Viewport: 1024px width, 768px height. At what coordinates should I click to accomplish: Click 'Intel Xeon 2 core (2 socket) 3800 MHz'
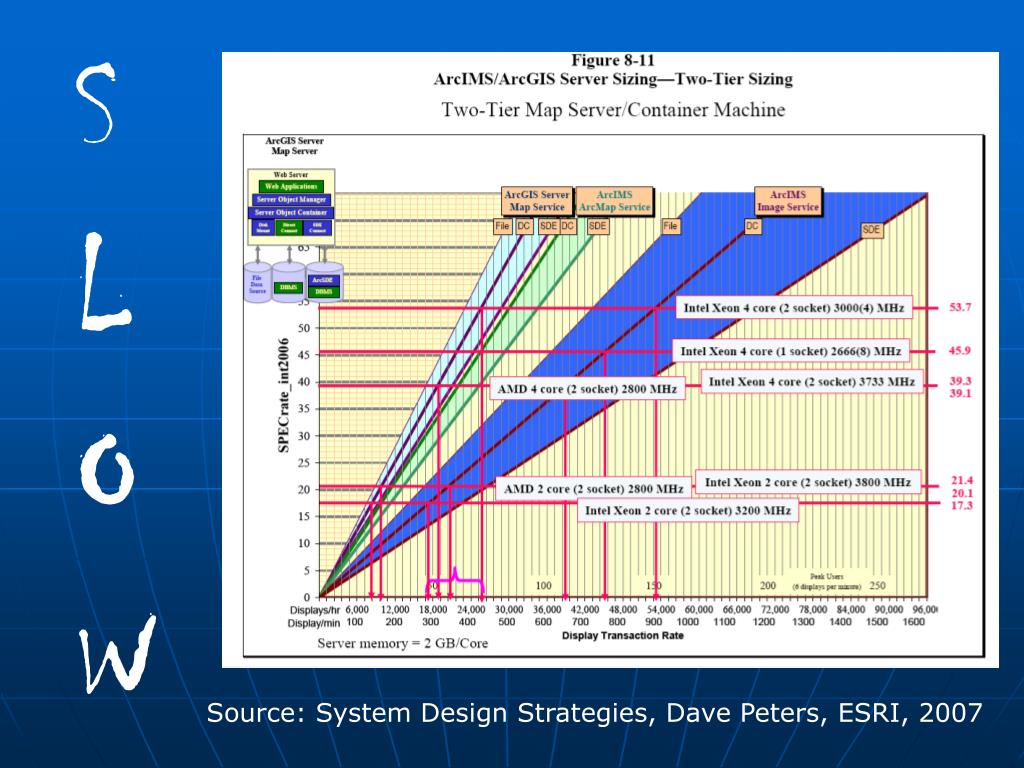[808, 483]
